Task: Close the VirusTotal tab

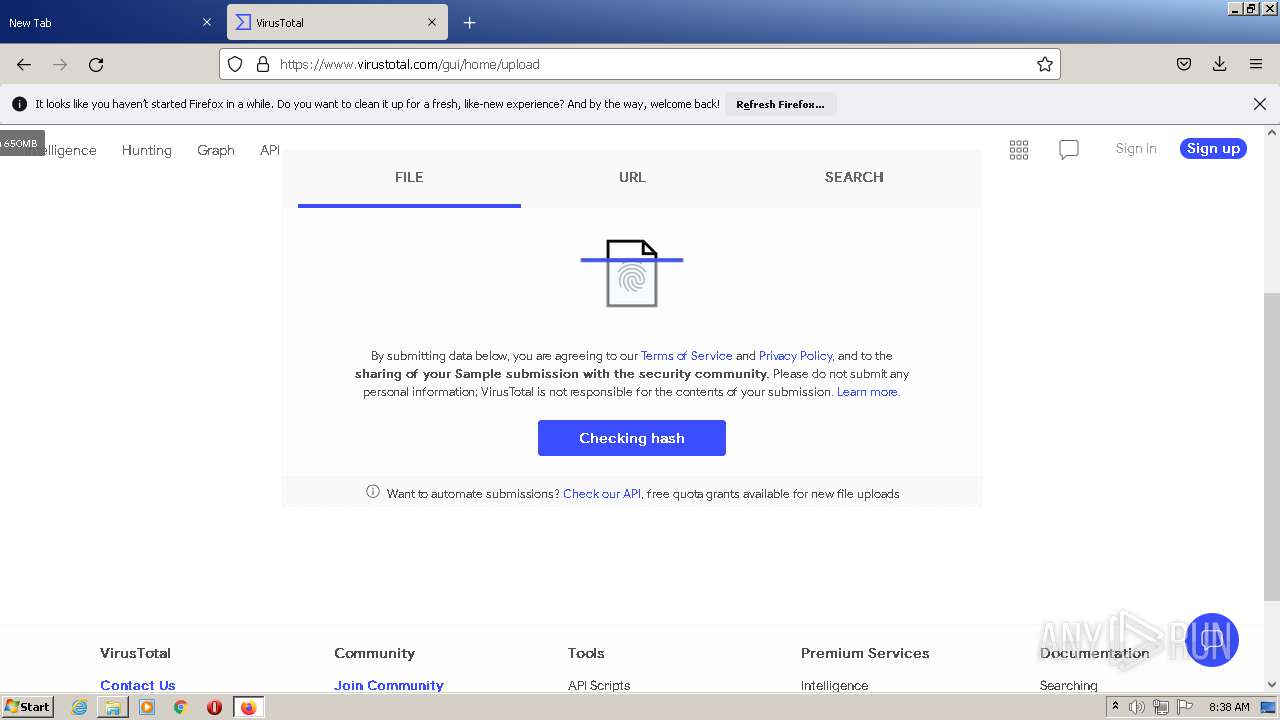Action: coord(432,22)
